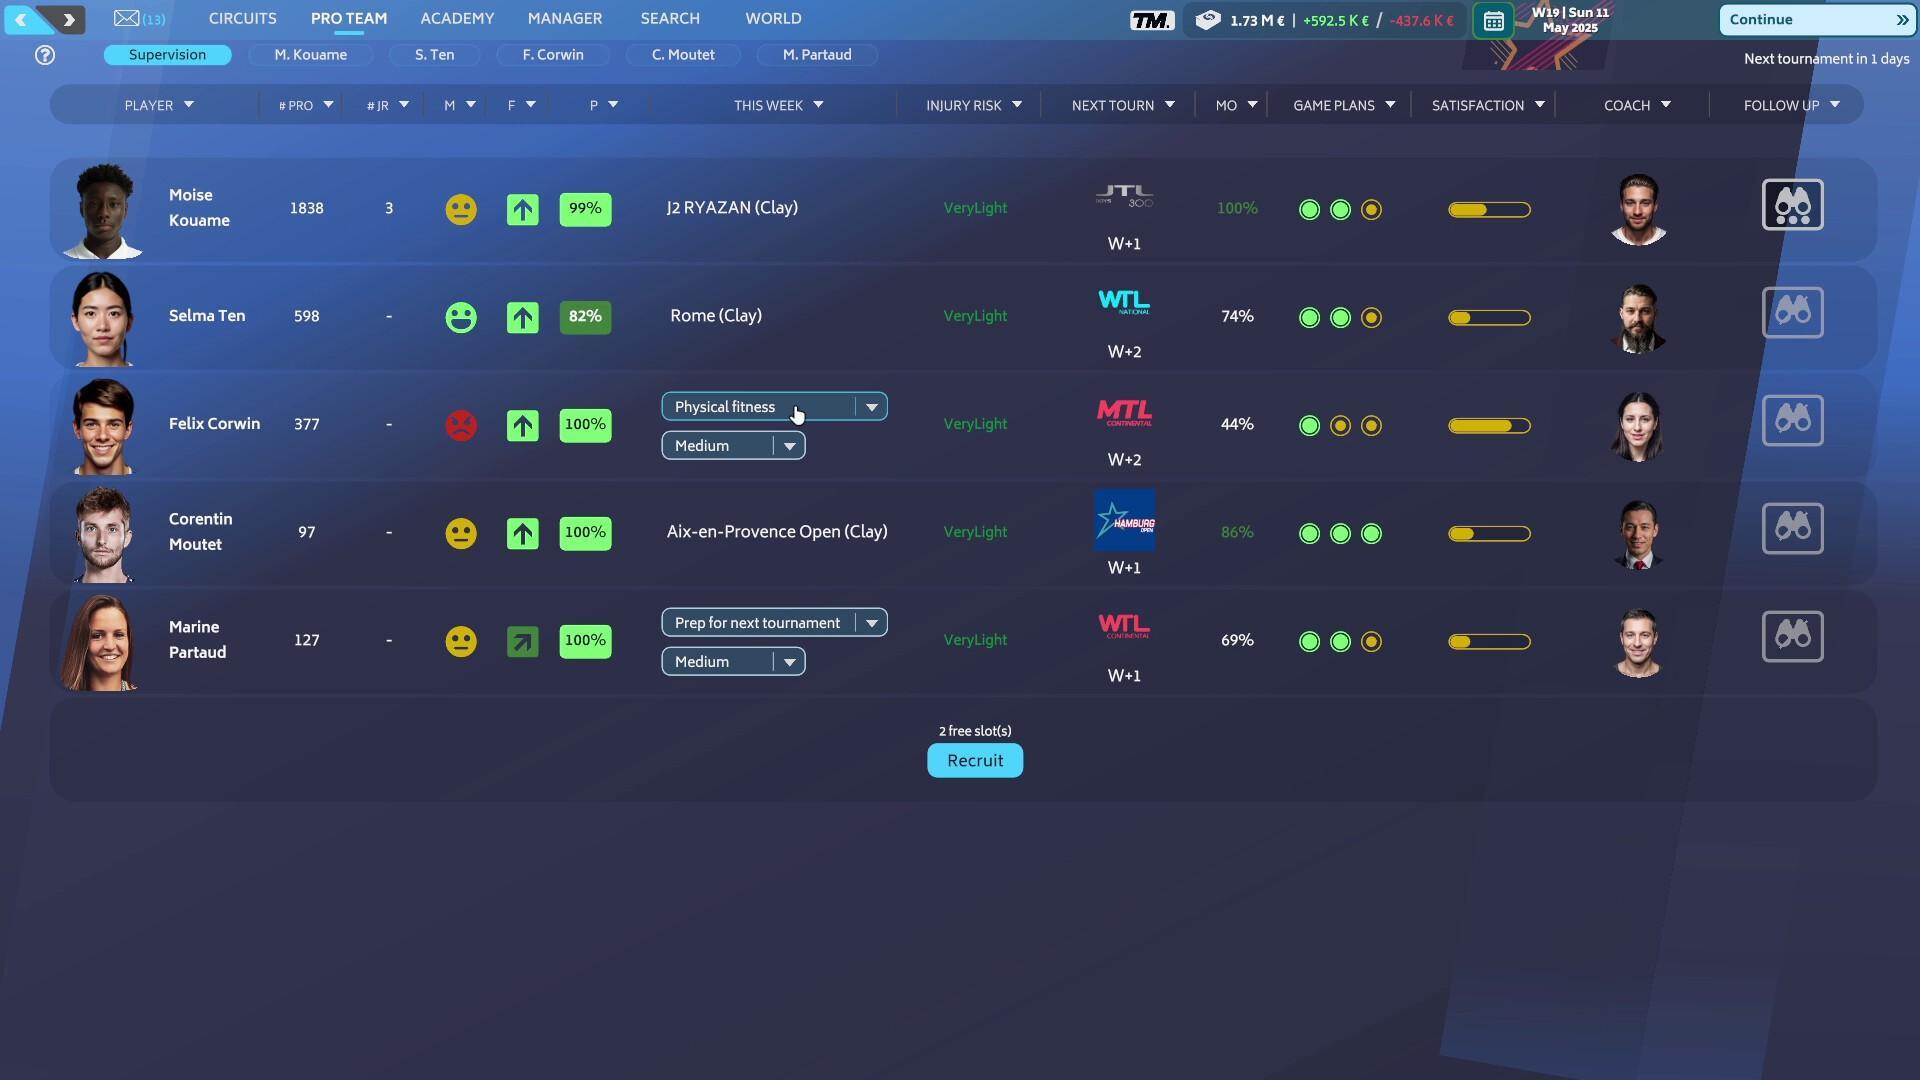Switch to the C. Moutet tab
This screenshot has width=1920, height=1080.
pos(683,55)
